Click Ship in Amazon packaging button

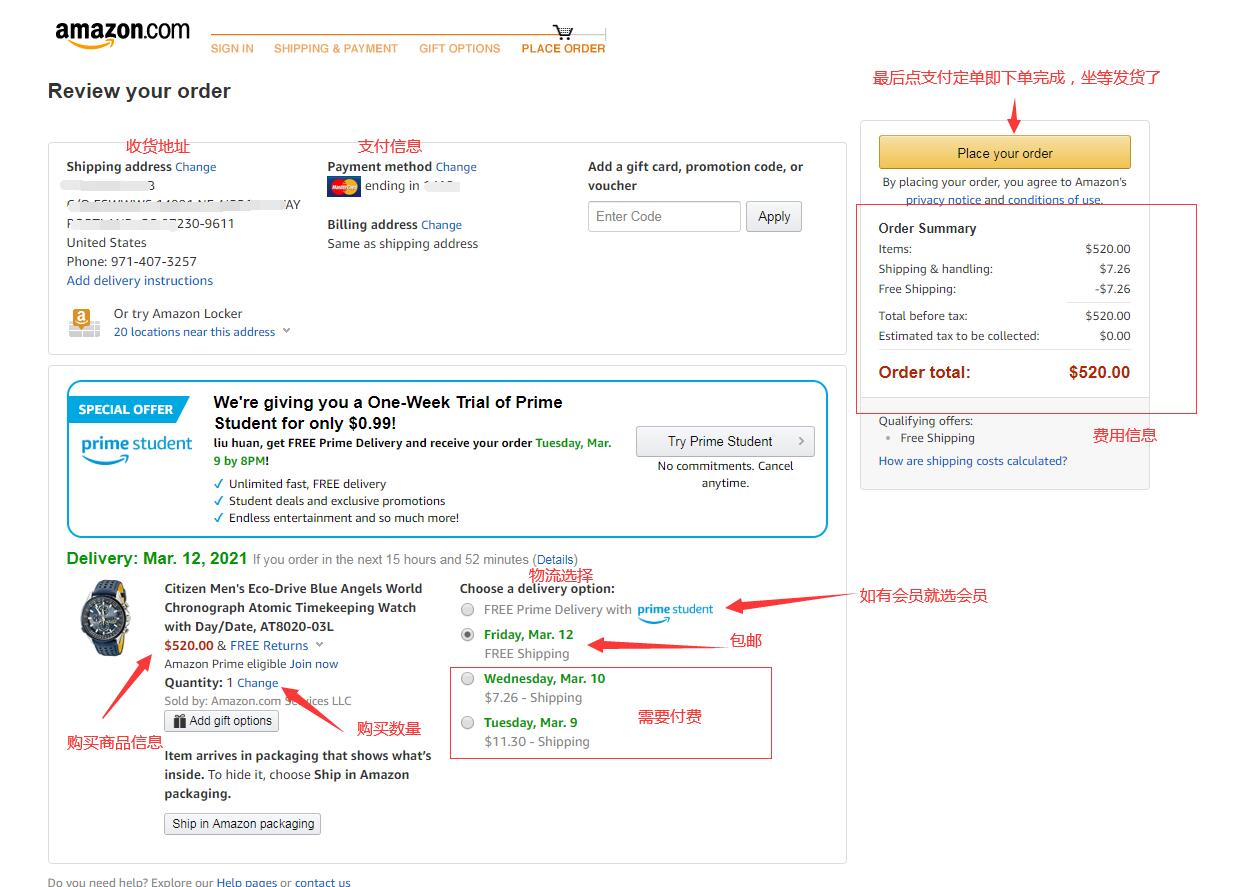(243, 824)
